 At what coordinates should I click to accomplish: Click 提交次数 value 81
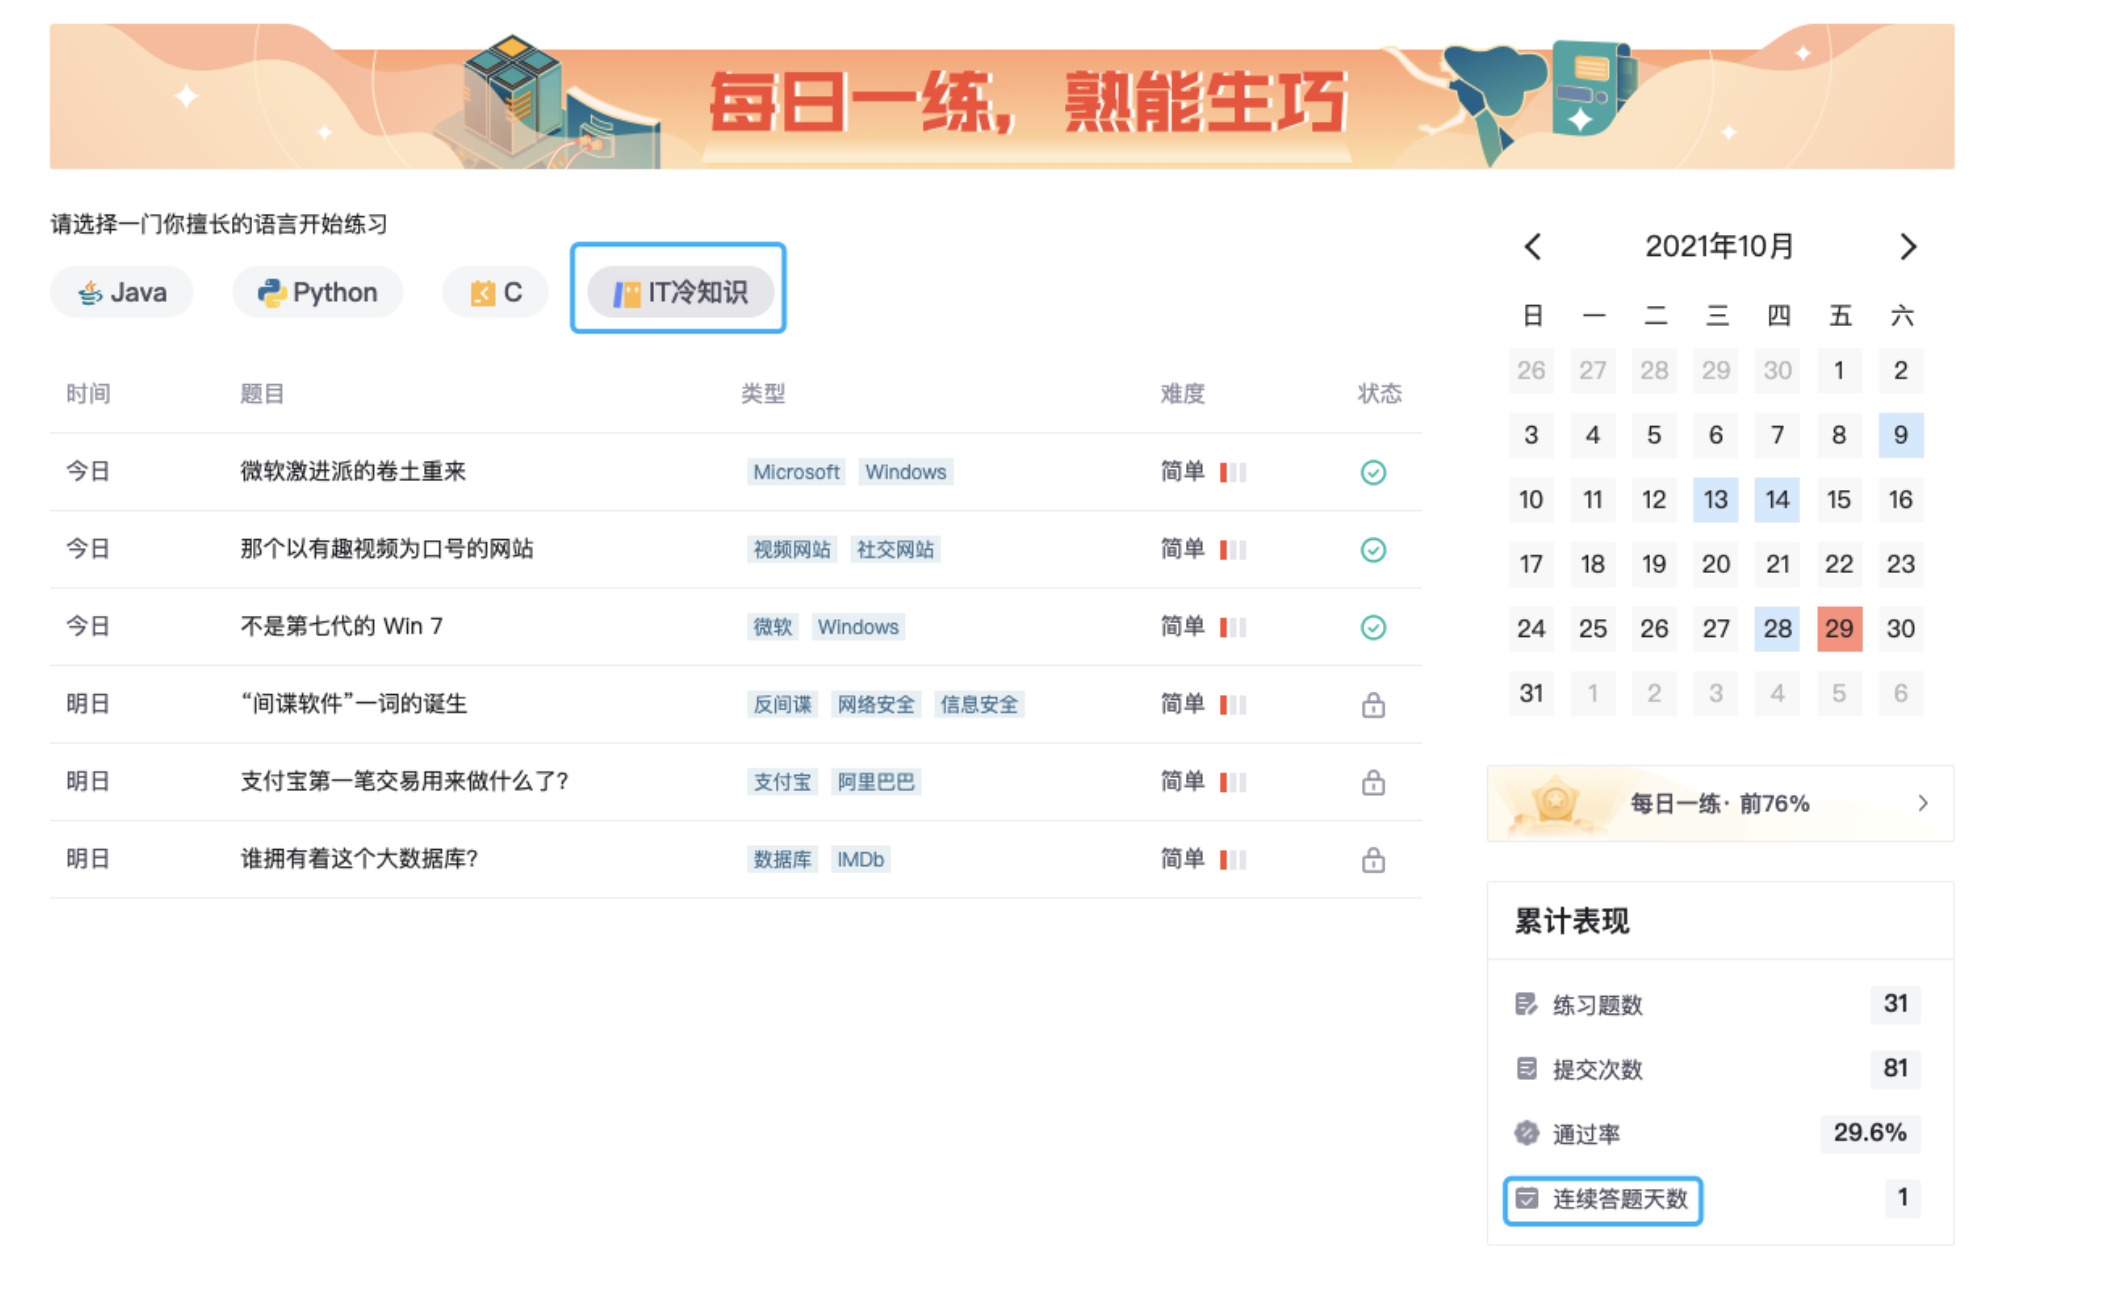pyautogui.click(x=1895, y=1069)
